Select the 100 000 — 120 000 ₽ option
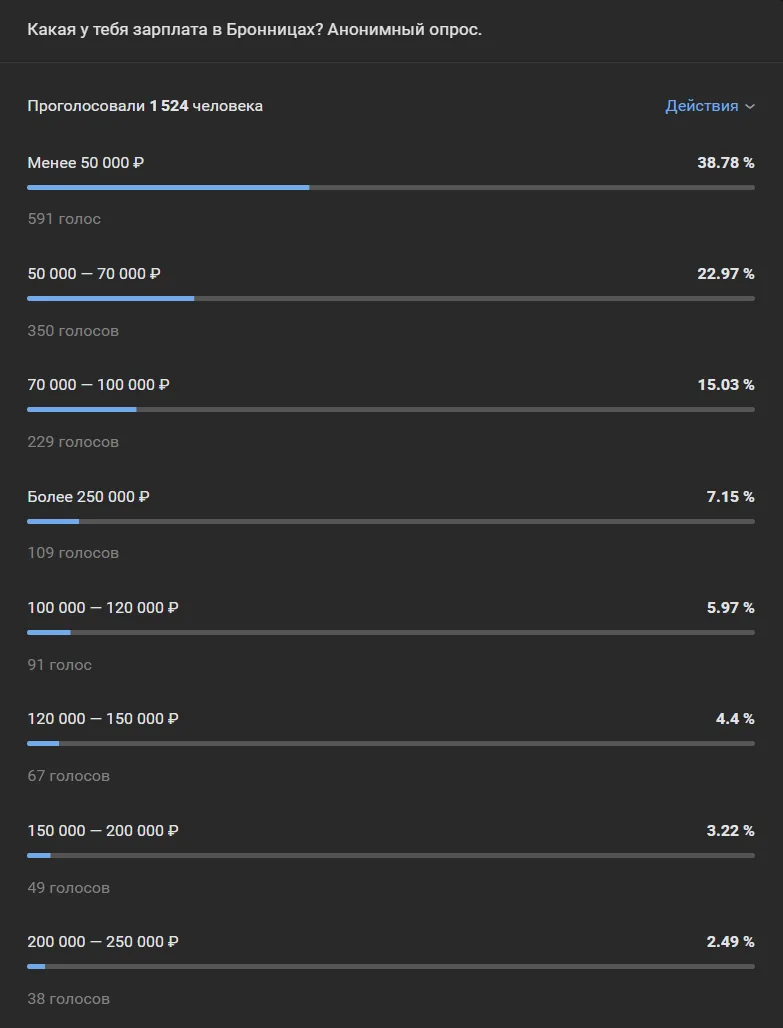Screen dimensions: 783x1028 102,608
